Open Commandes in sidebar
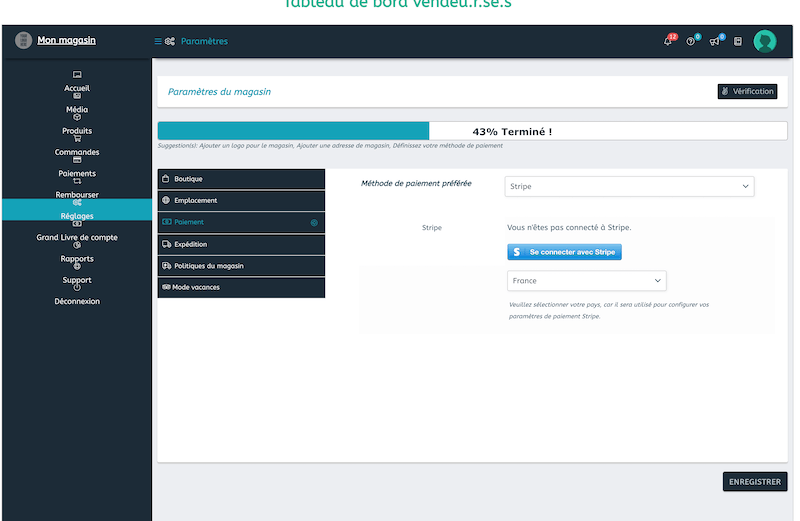Viewport: 800px width, 521px height. (x=77, y=152)
